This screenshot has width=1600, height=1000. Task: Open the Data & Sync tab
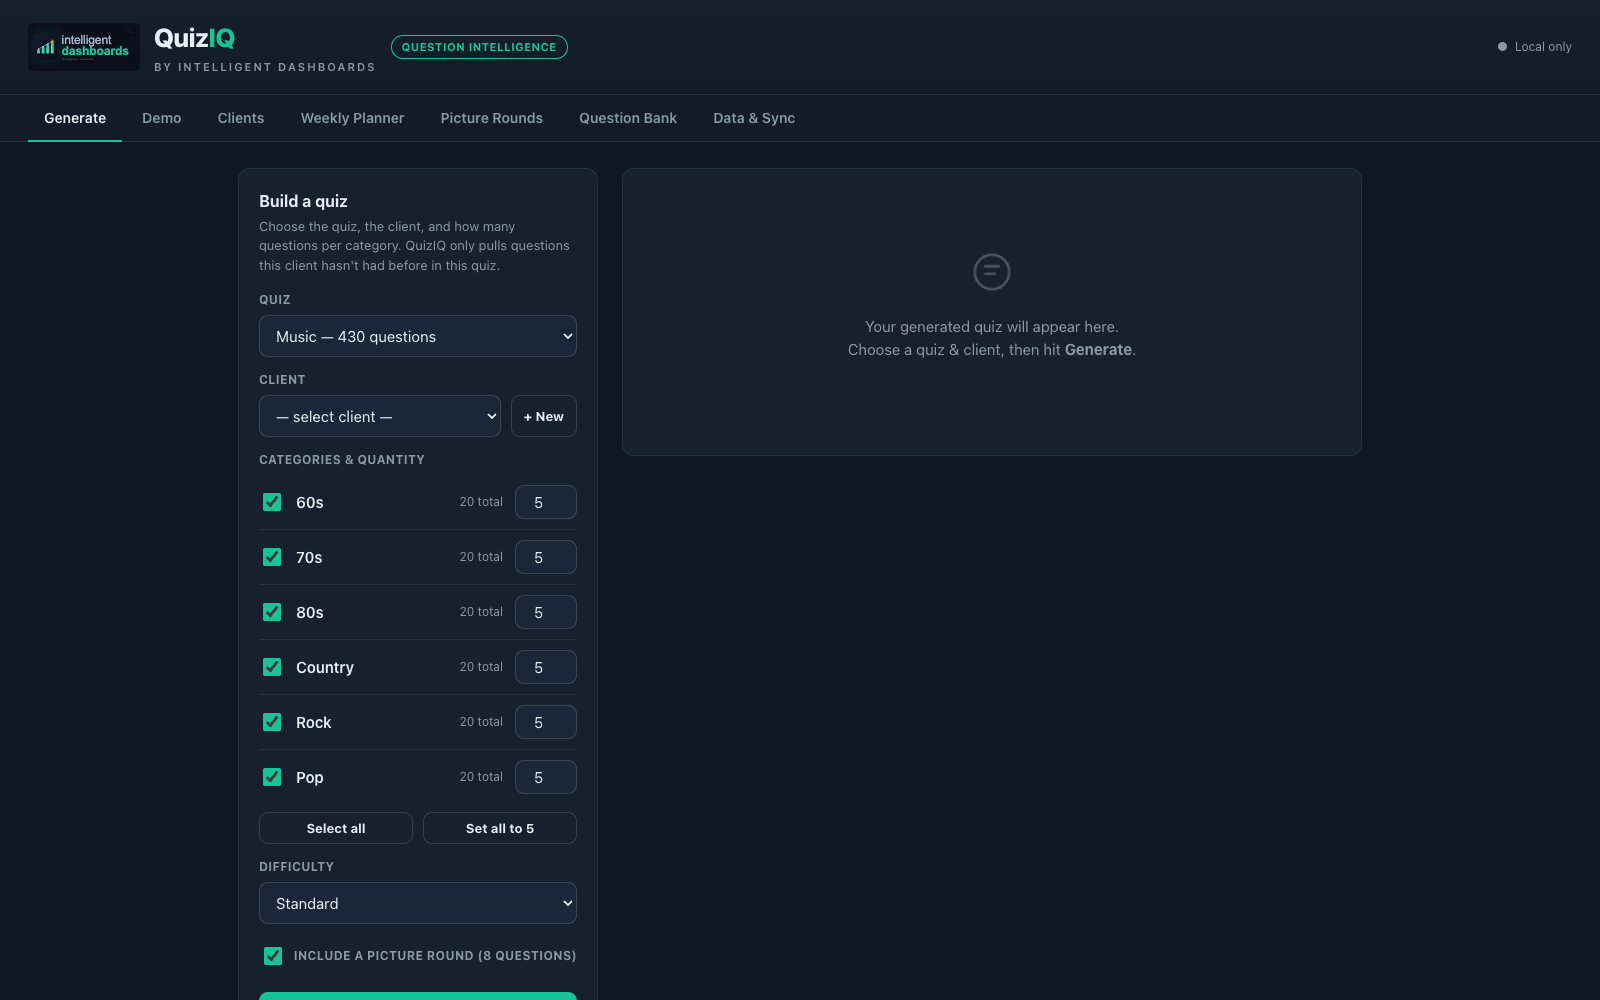(x=754, y=118)
